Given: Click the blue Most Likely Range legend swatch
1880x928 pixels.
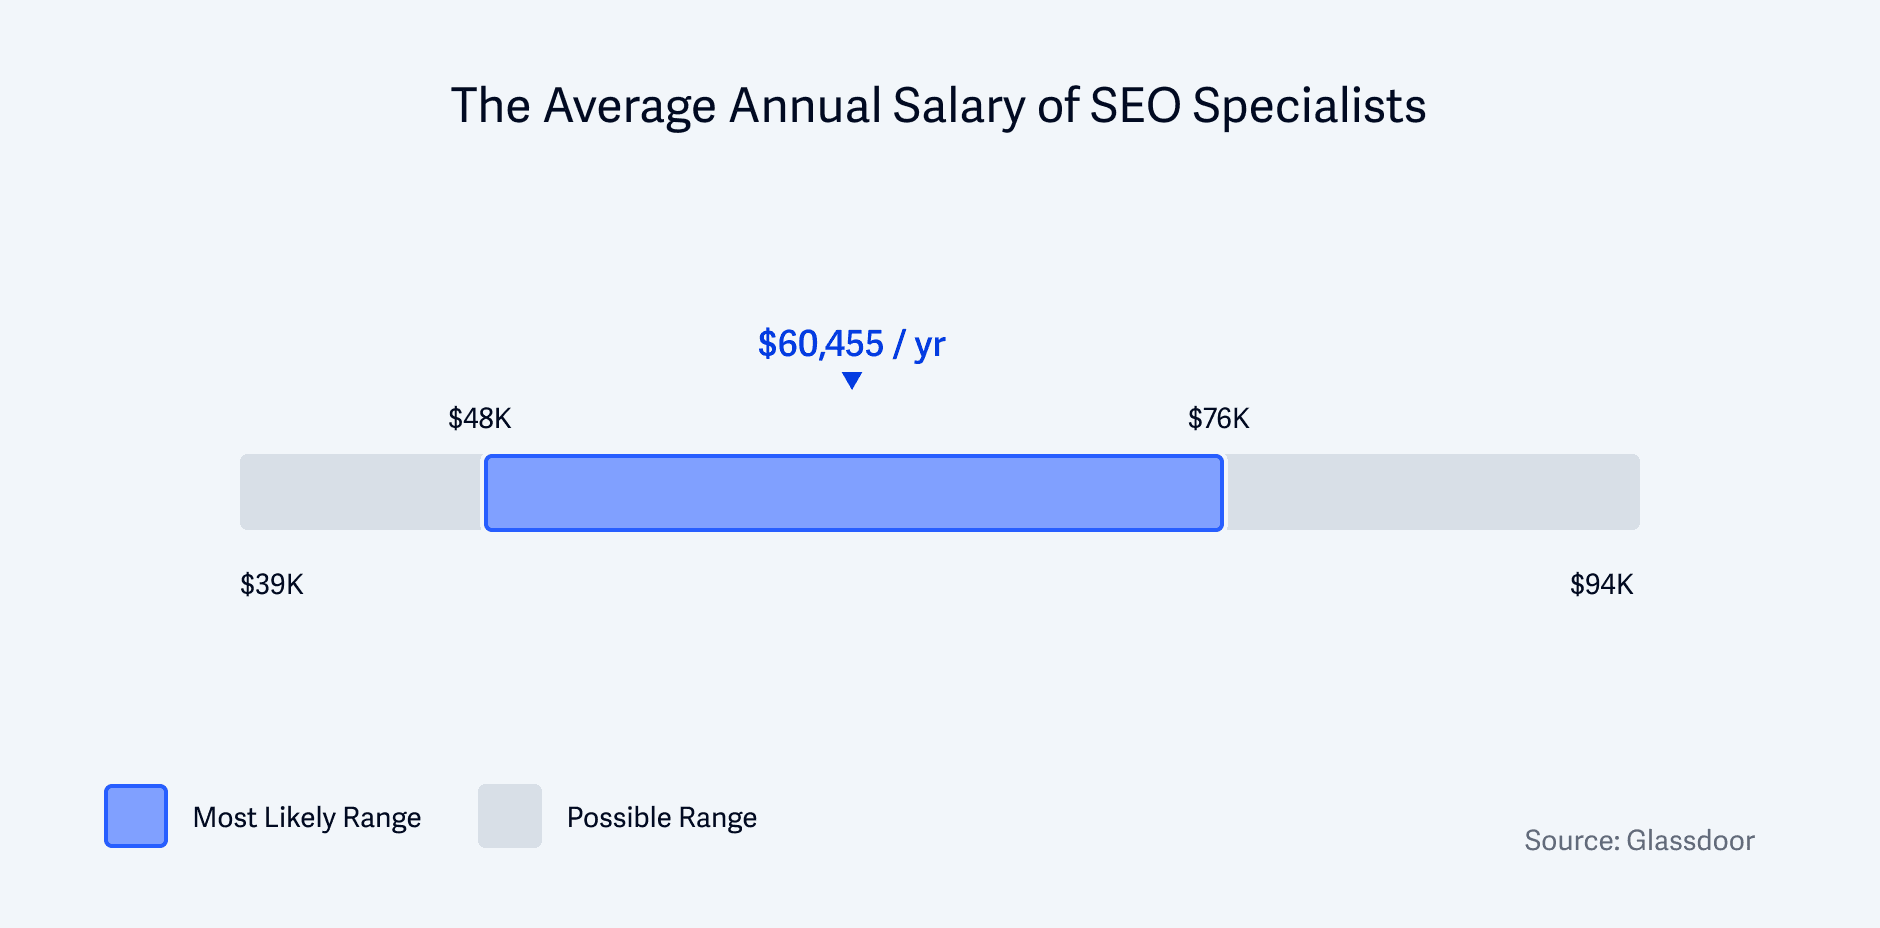Looking at the screenshot, I should coord(136,816).
